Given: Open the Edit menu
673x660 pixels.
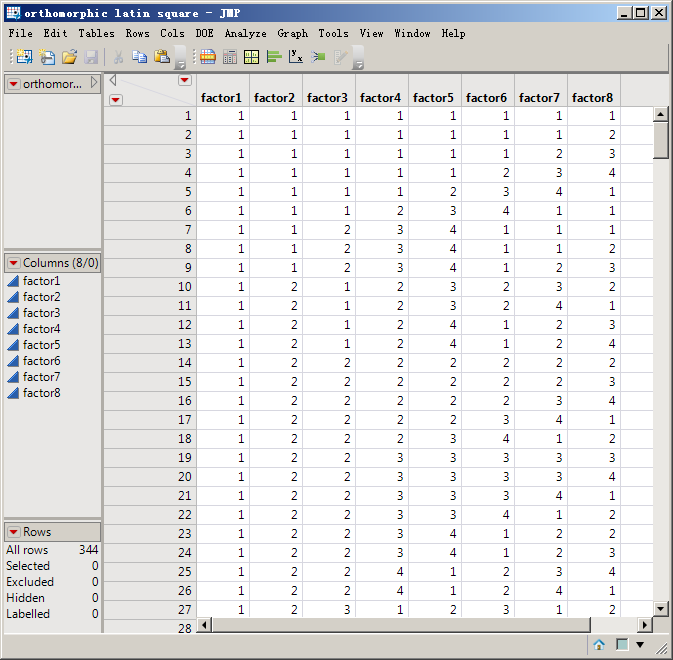Looking at the screenshot, I should tap(55, 33).
